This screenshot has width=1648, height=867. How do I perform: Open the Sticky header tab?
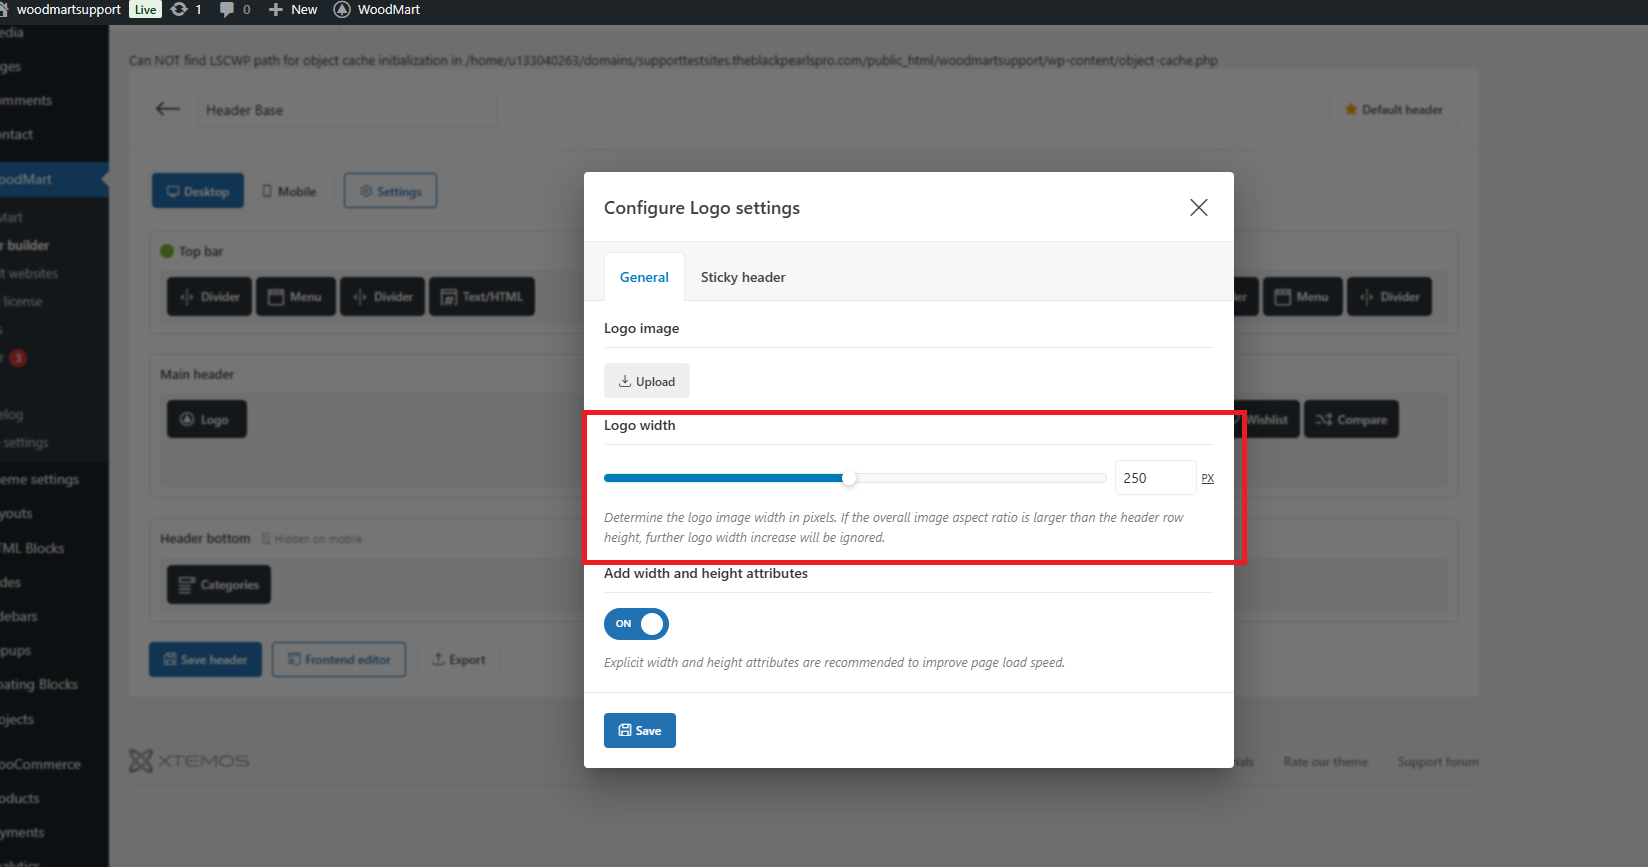click(x=743, y=277)
